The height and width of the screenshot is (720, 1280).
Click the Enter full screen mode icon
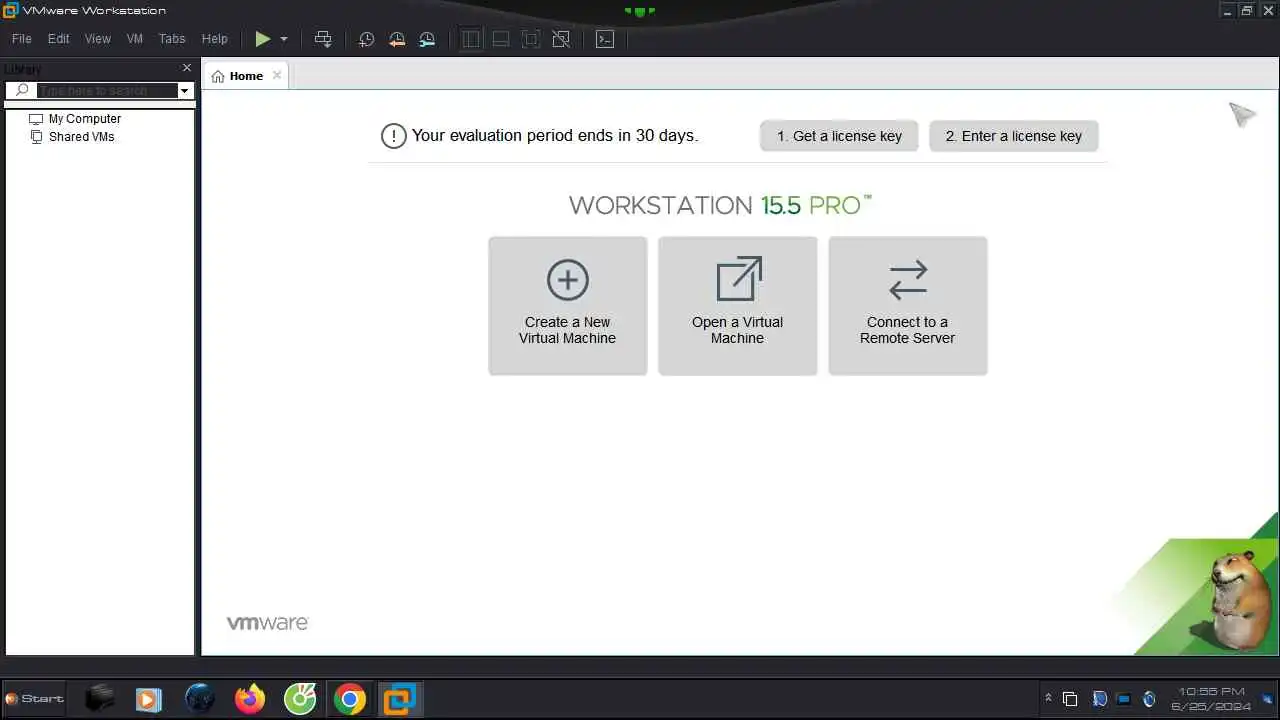pyautogui.click(x=531, y=39)
